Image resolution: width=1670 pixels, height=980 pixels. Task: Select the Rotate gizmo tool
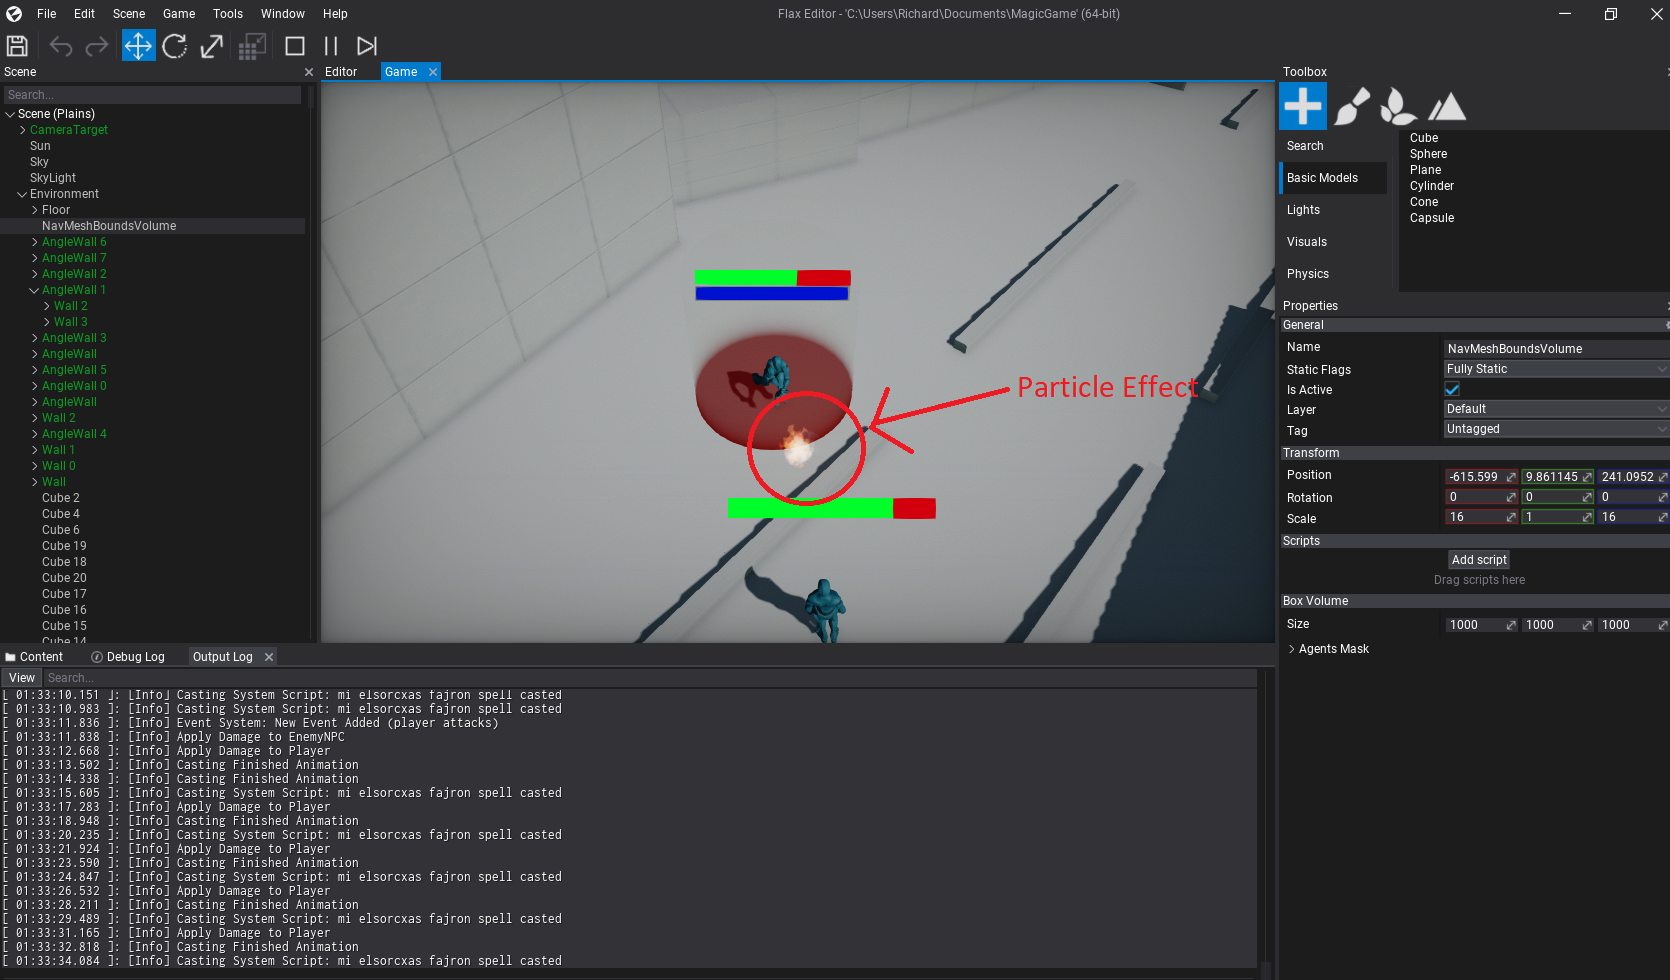point(175,45)
